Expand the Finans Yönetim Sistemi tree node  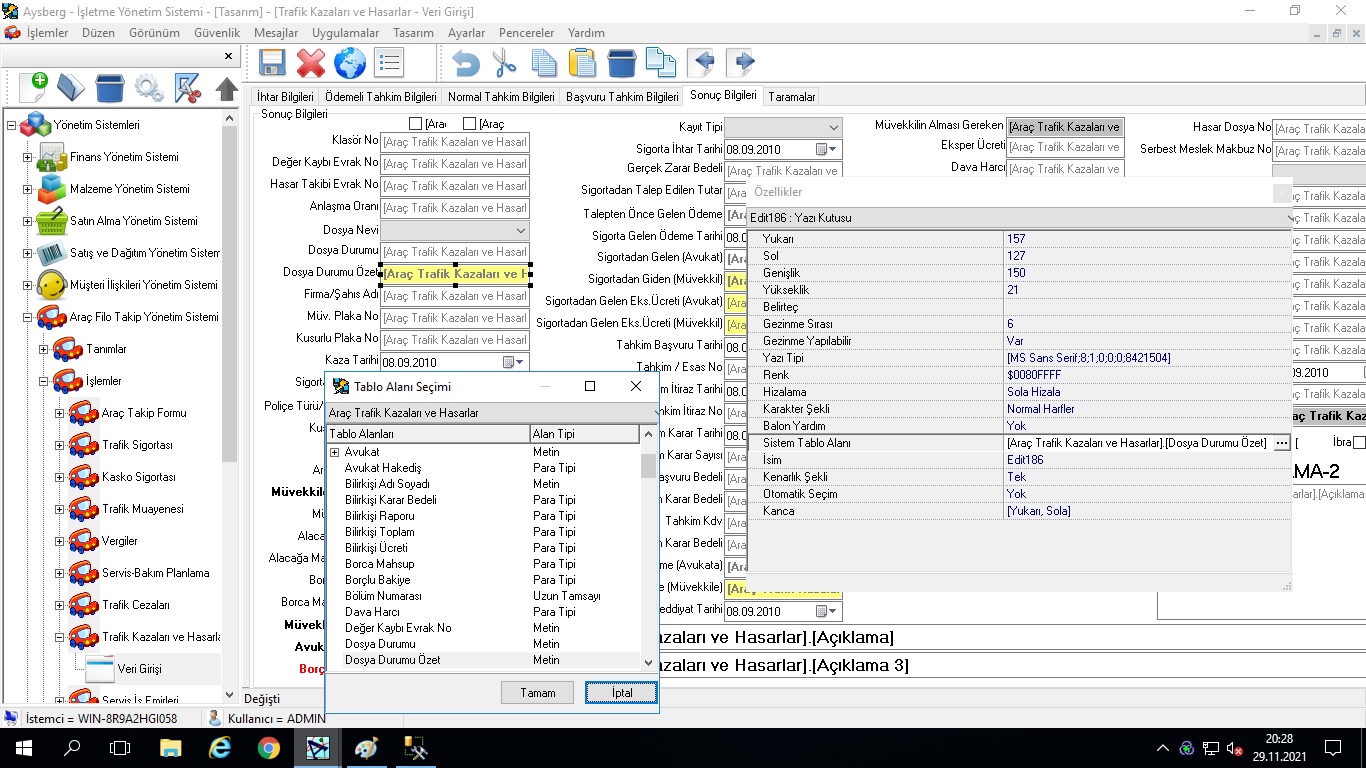click(x=28, y=157)
